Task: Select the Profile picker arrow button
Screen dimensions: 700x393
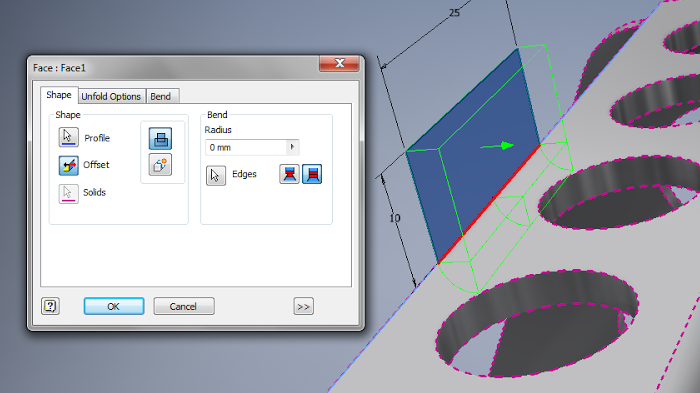Action: coord(68,137)
